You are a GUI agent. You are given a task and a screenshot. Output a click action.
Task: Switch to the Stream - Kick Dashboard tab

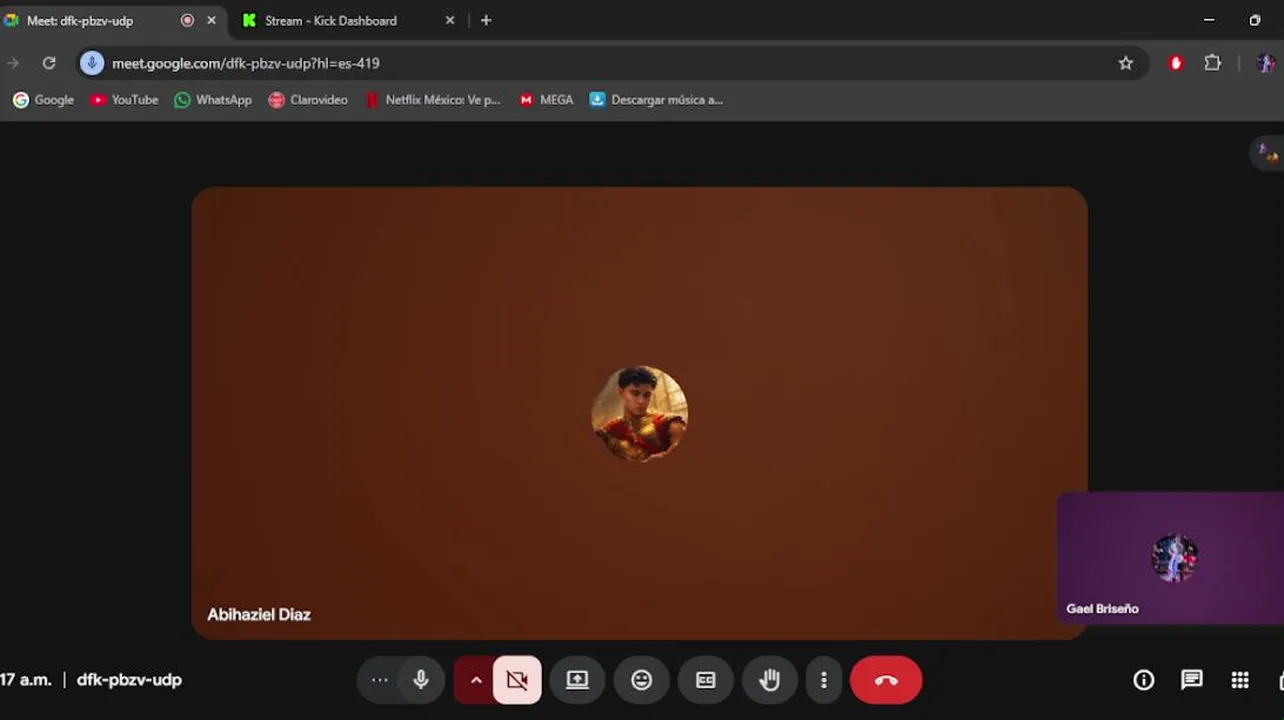tap(330, 20)
